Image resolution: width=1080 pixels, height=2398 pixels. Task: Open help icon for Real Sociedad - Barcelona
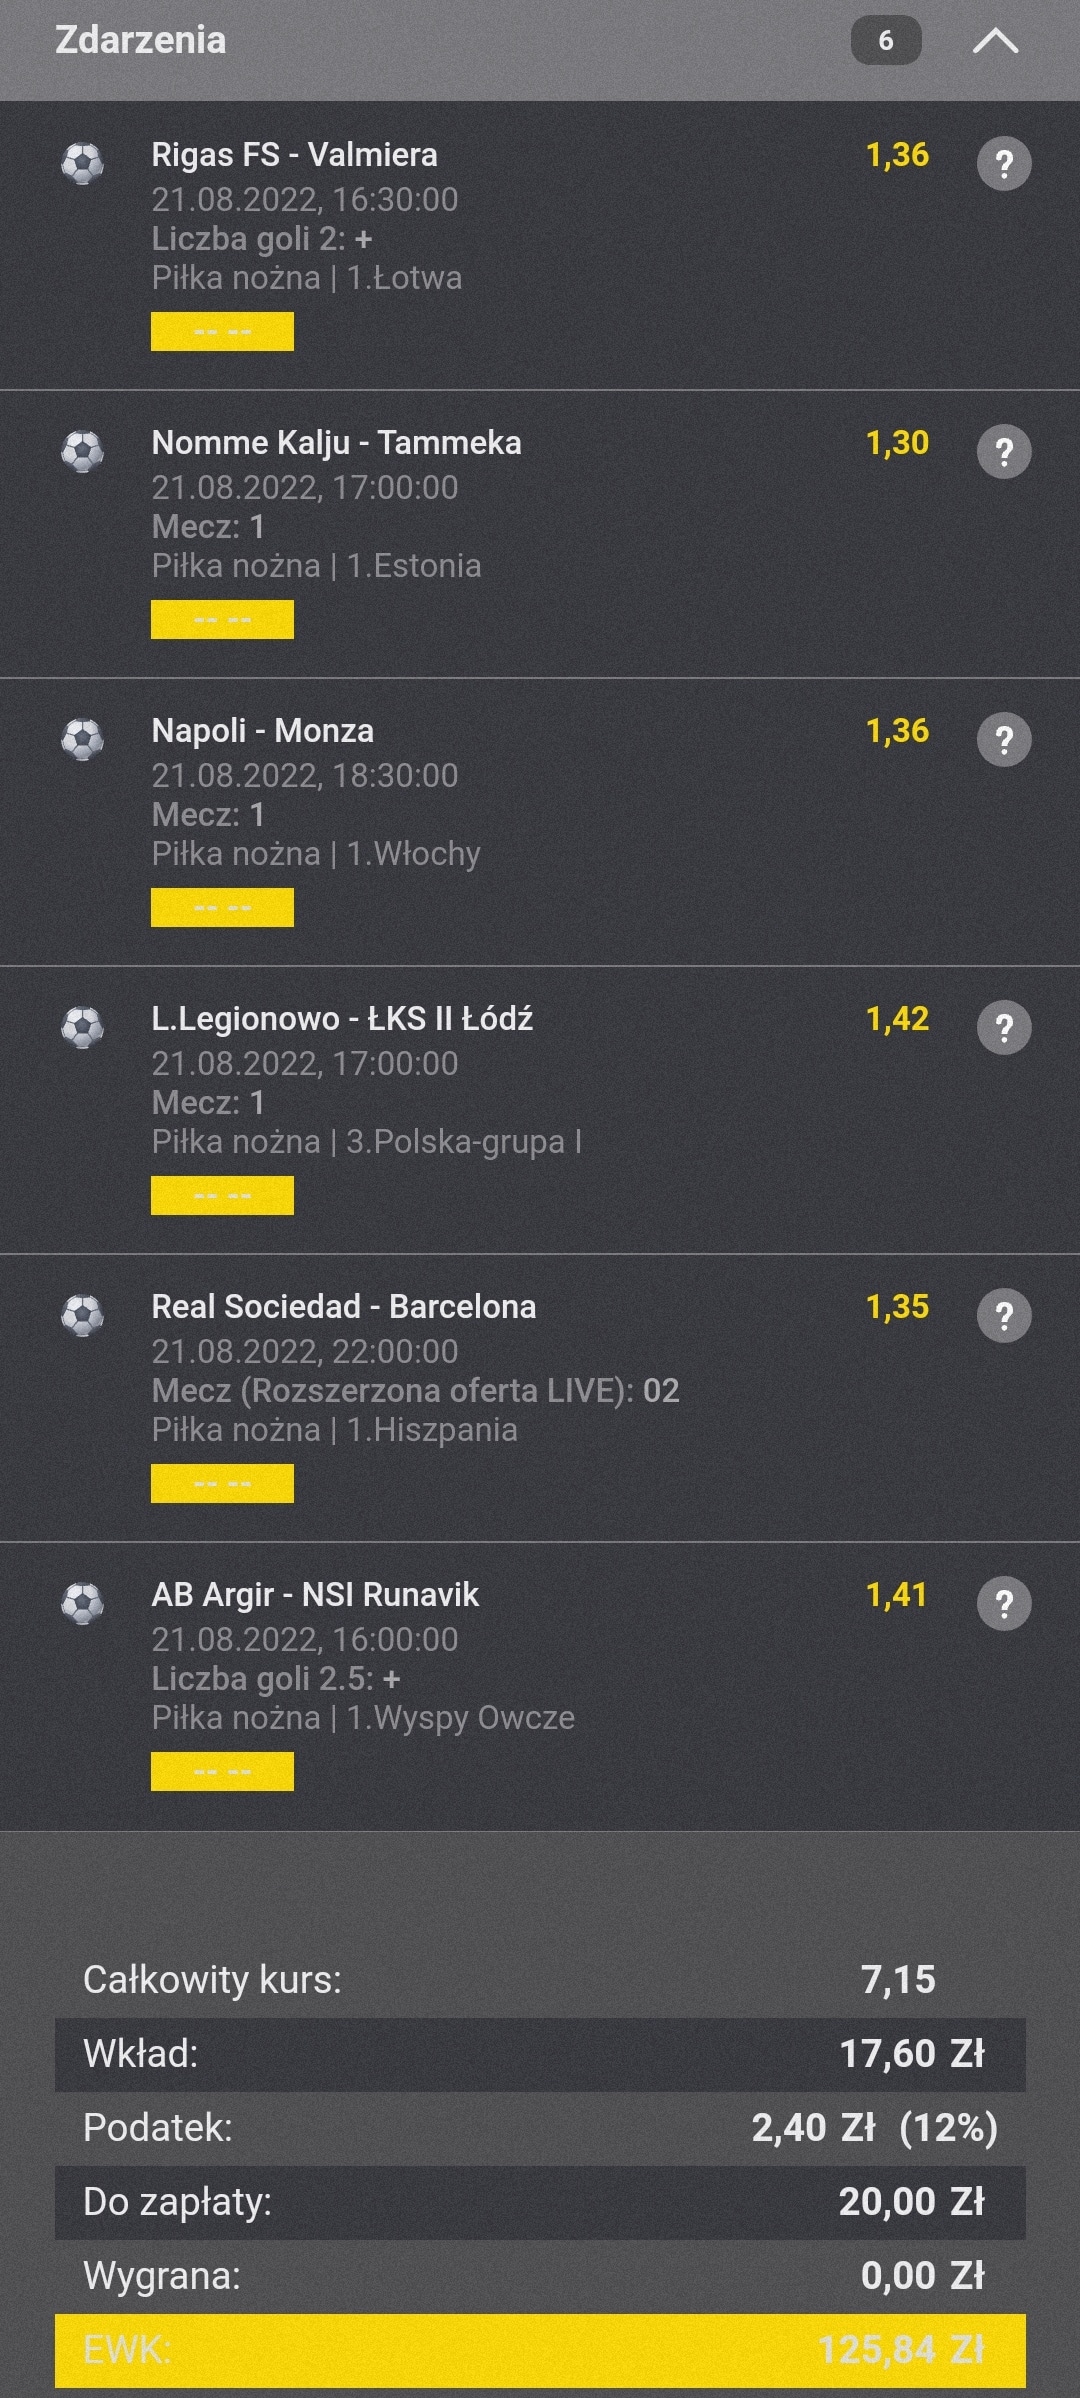point(1004,1315)
